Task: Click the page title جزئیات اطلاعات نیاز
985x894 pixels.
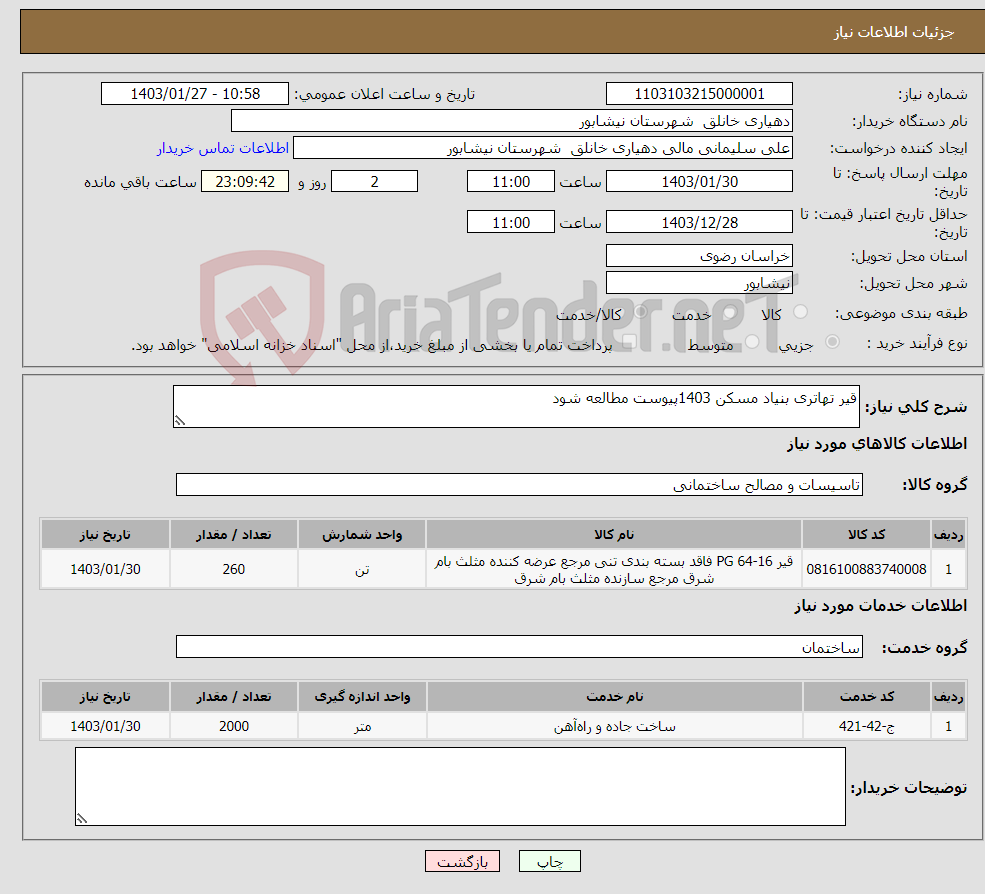Action: (x=893, y=32)
